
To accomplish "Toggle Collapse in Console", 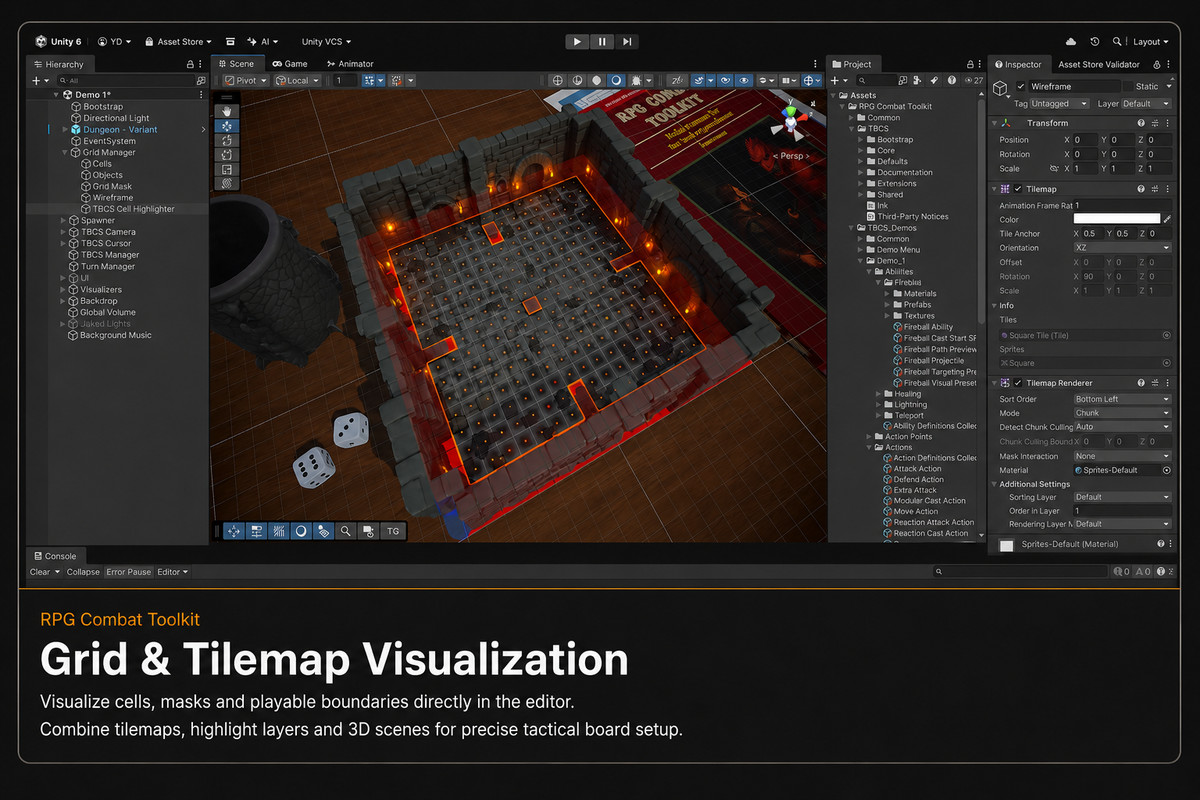I will click(x=83, y=572).
